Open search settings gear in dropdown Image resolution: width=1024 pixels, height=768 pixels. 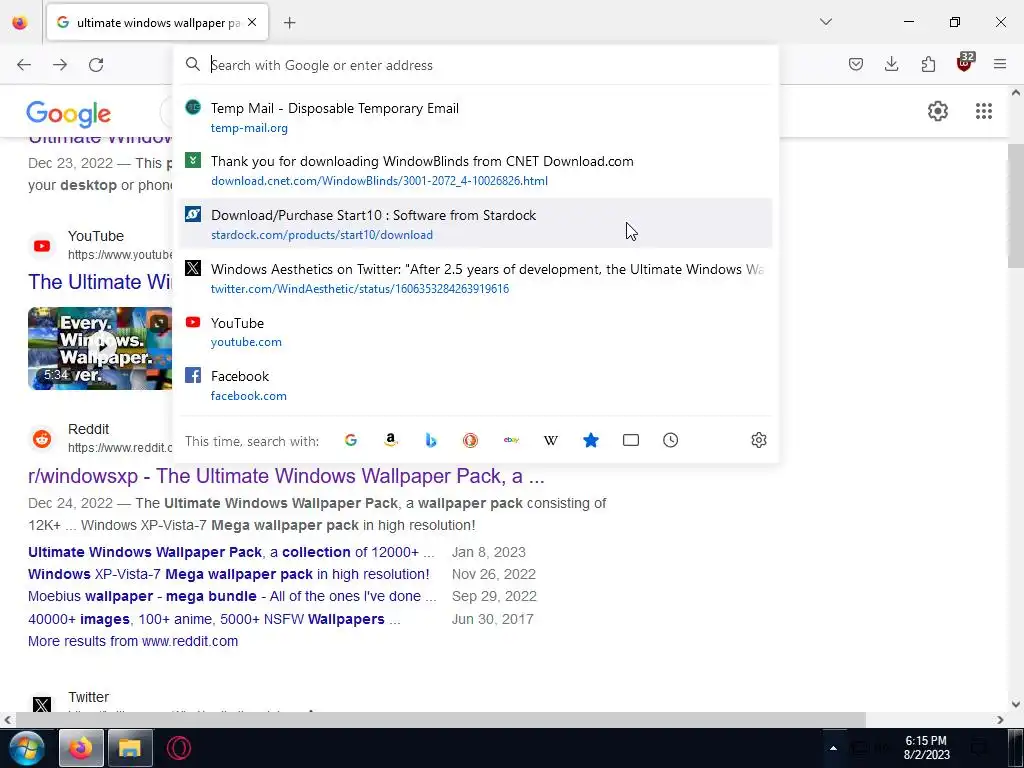click(x=758, y=440)
